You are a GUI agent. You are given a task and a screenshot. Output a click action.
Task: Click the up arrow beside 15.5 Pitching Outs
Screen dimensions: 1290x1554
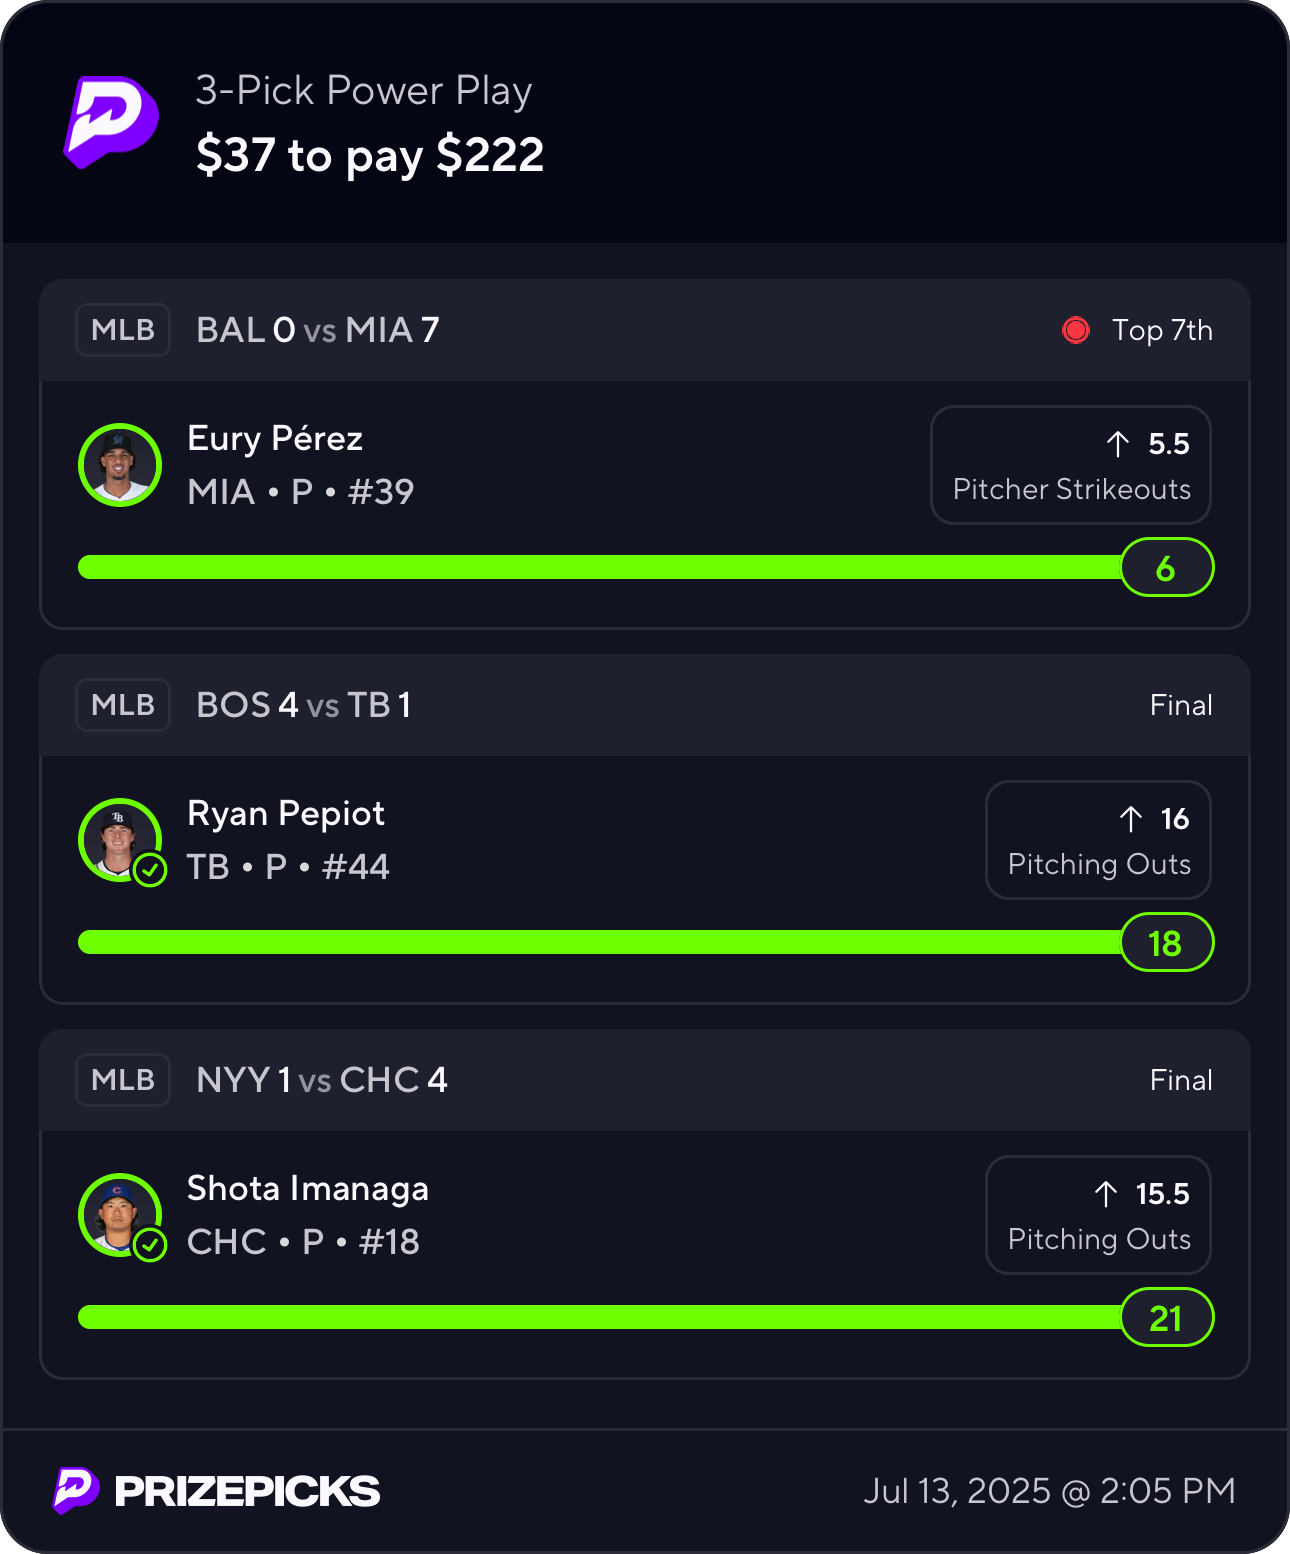(1106, 1194)
